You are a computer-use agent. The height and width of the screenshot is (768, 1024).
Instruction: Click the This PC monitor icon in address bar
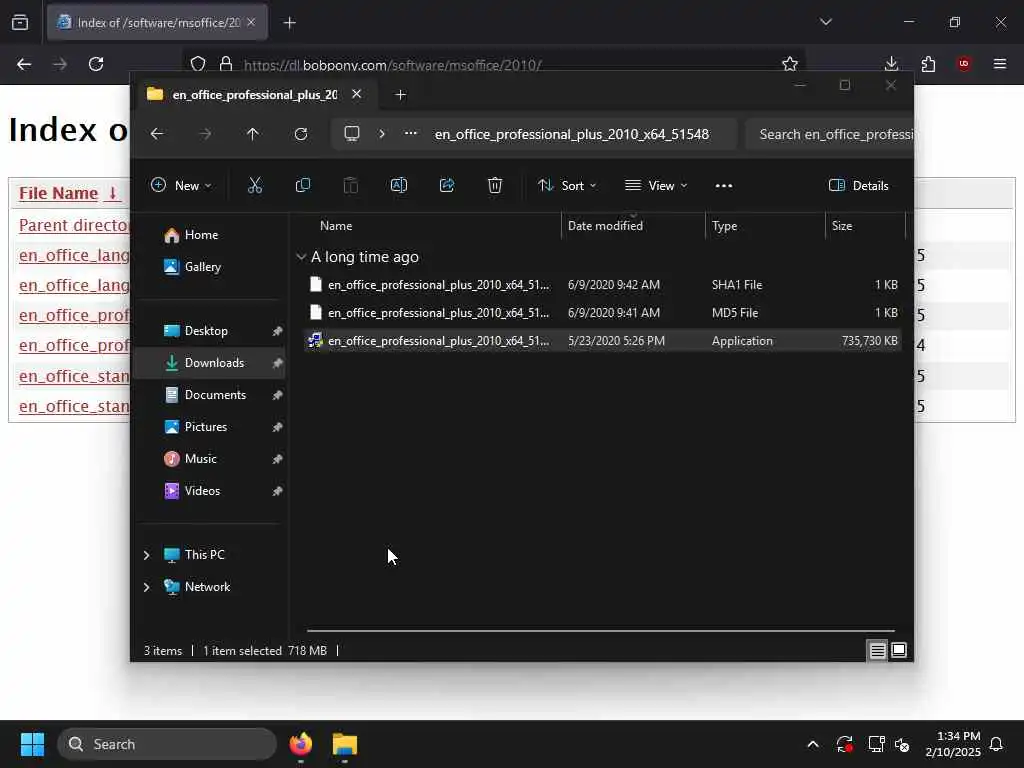(x=352, y=134)
